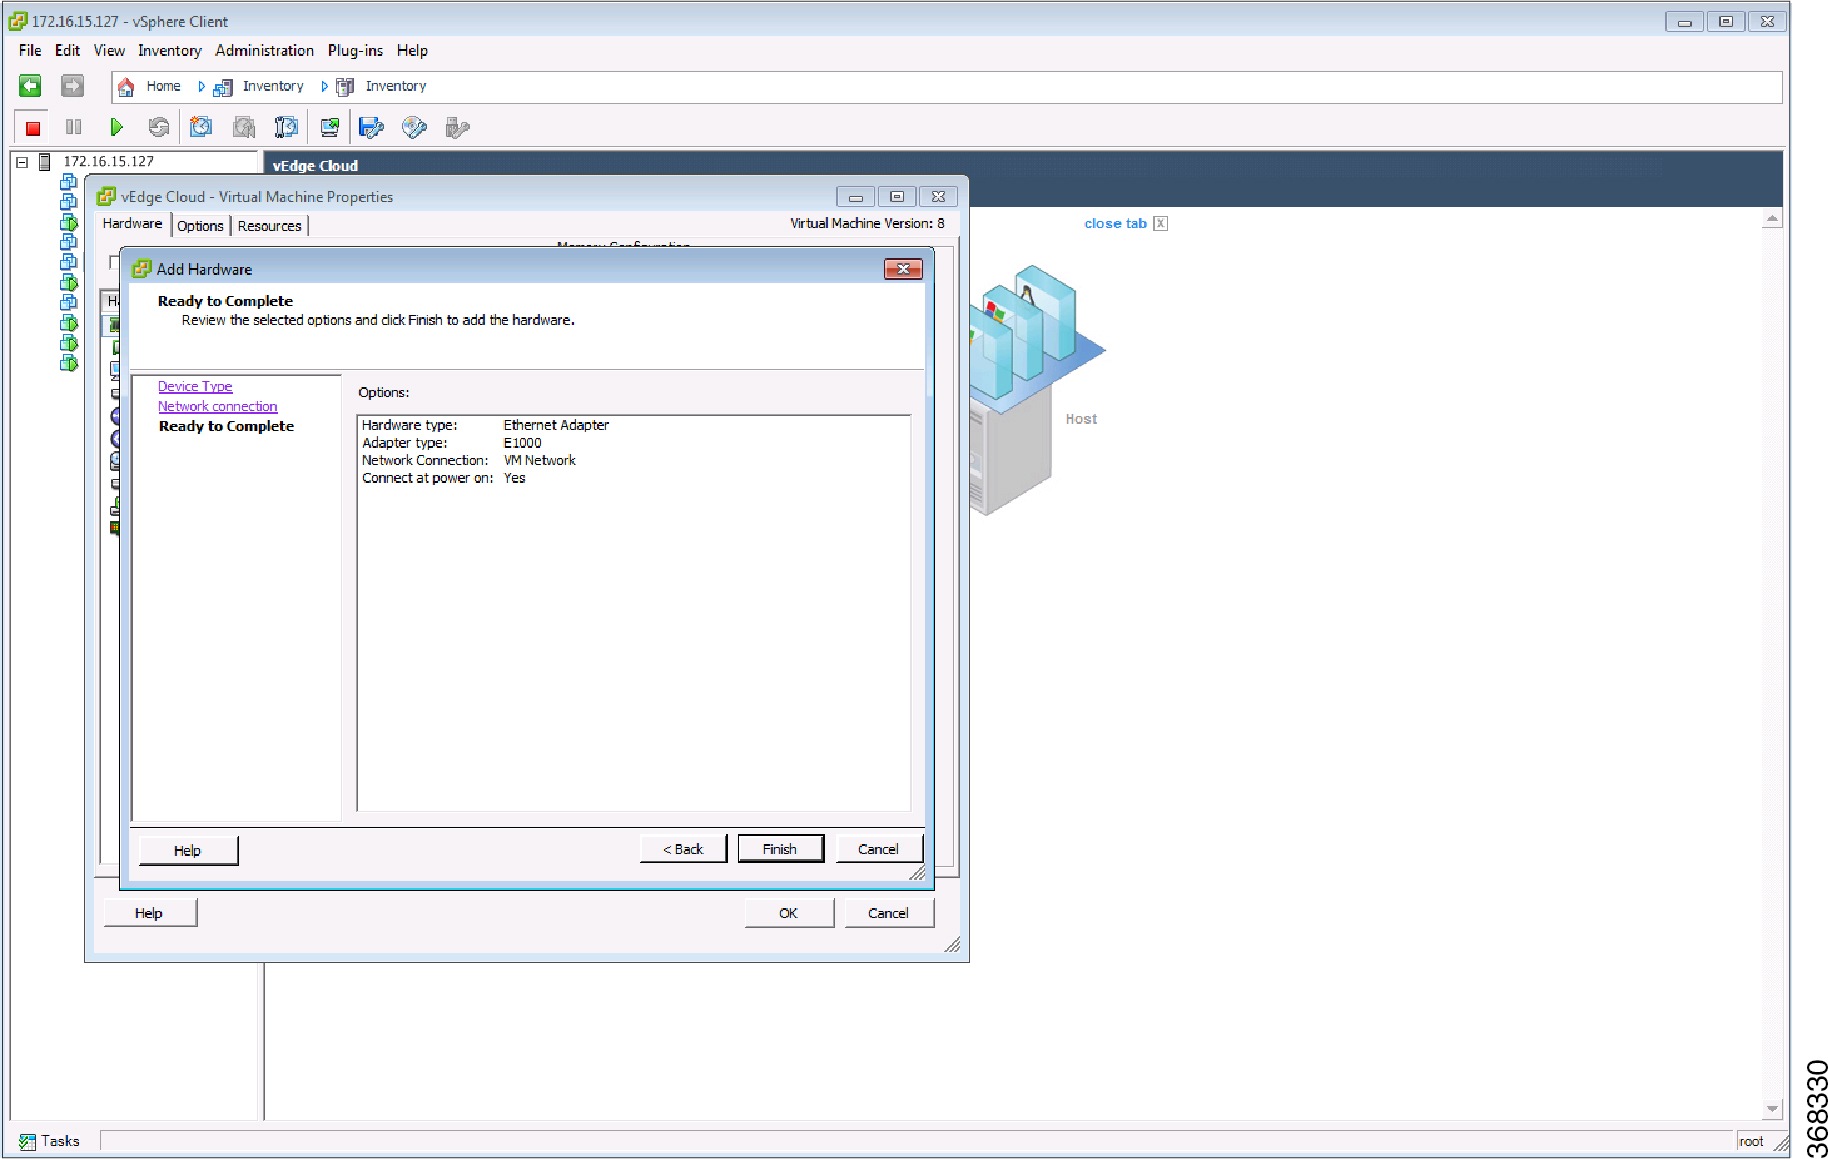
Task: Close the Add Hardware dialog with red X
Action: [x=903, y=269]
